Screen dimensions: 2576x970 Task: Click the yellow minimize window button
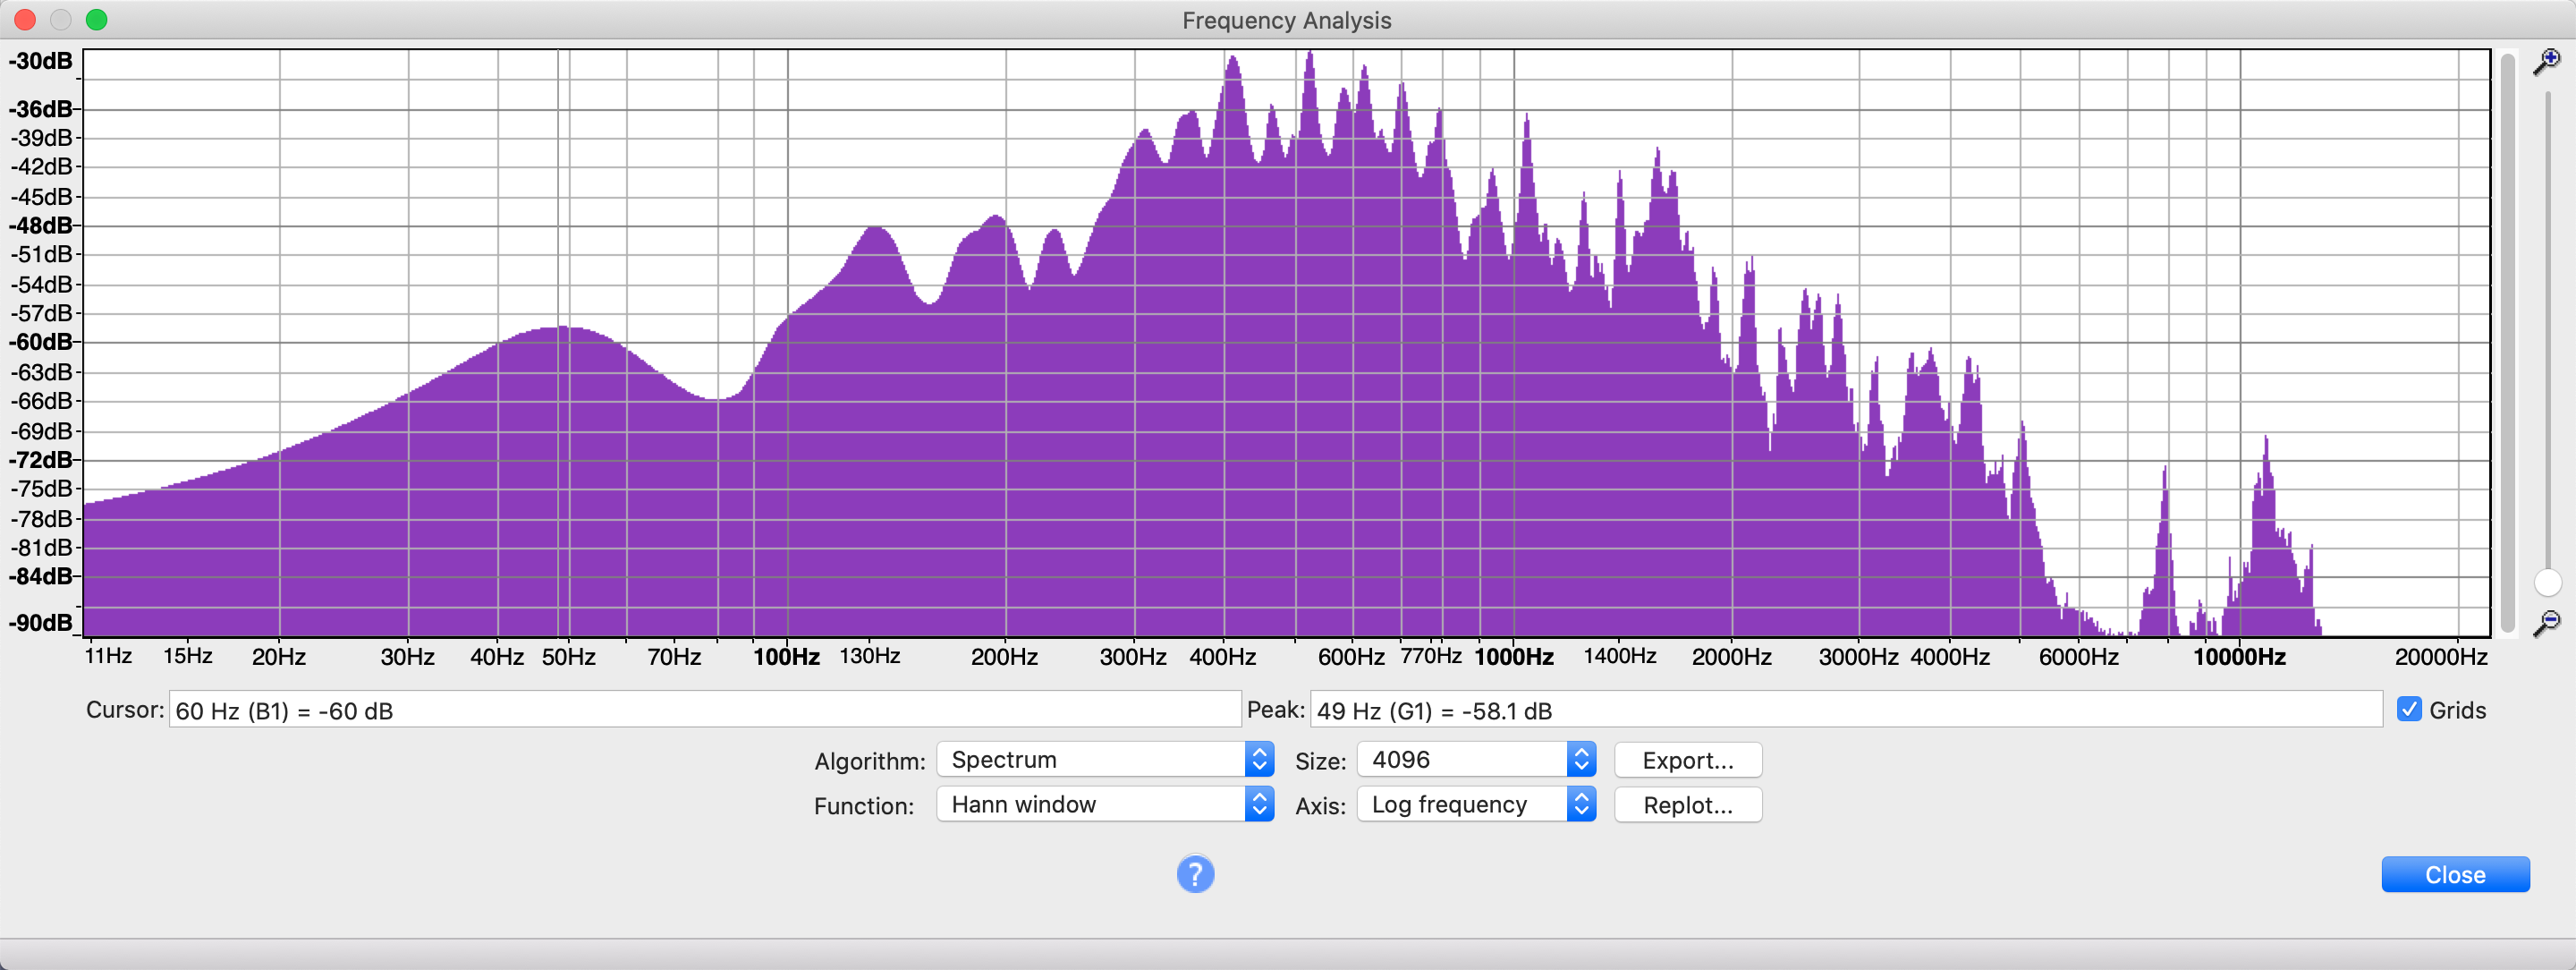click(x=61, y=20)
